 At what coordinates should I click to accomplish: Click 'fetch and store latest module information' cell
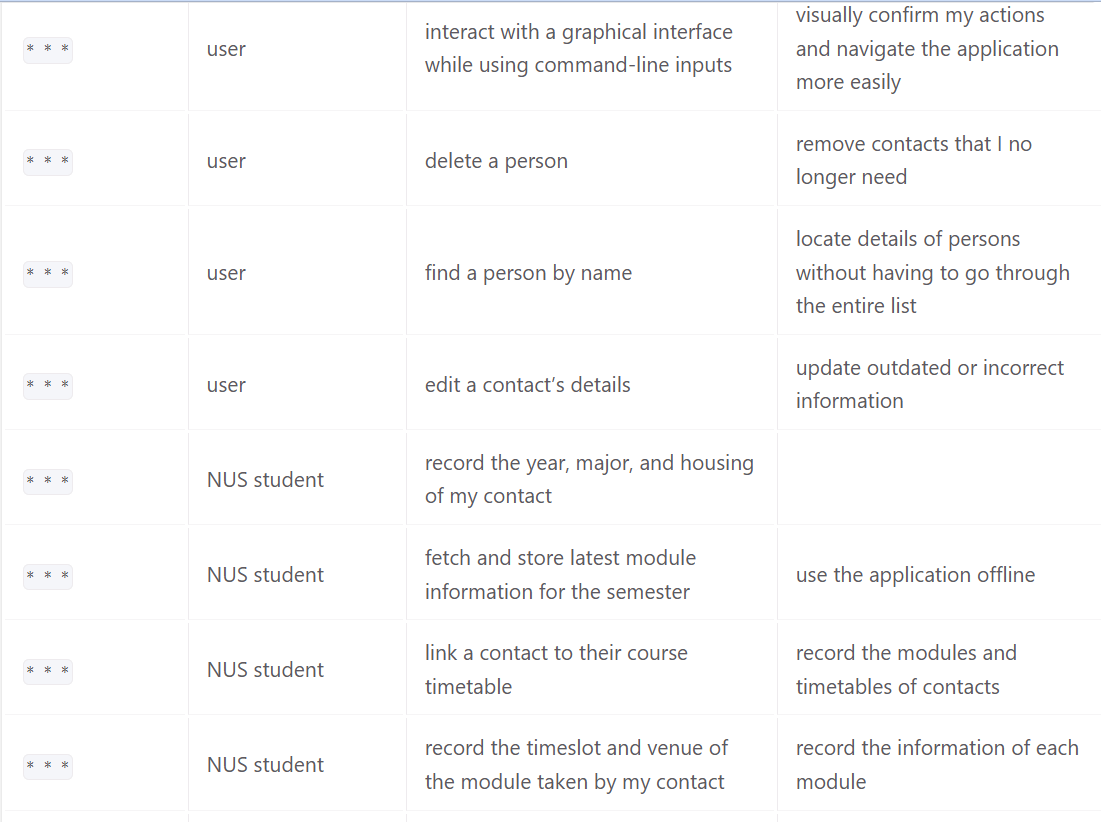coord(592,575)
